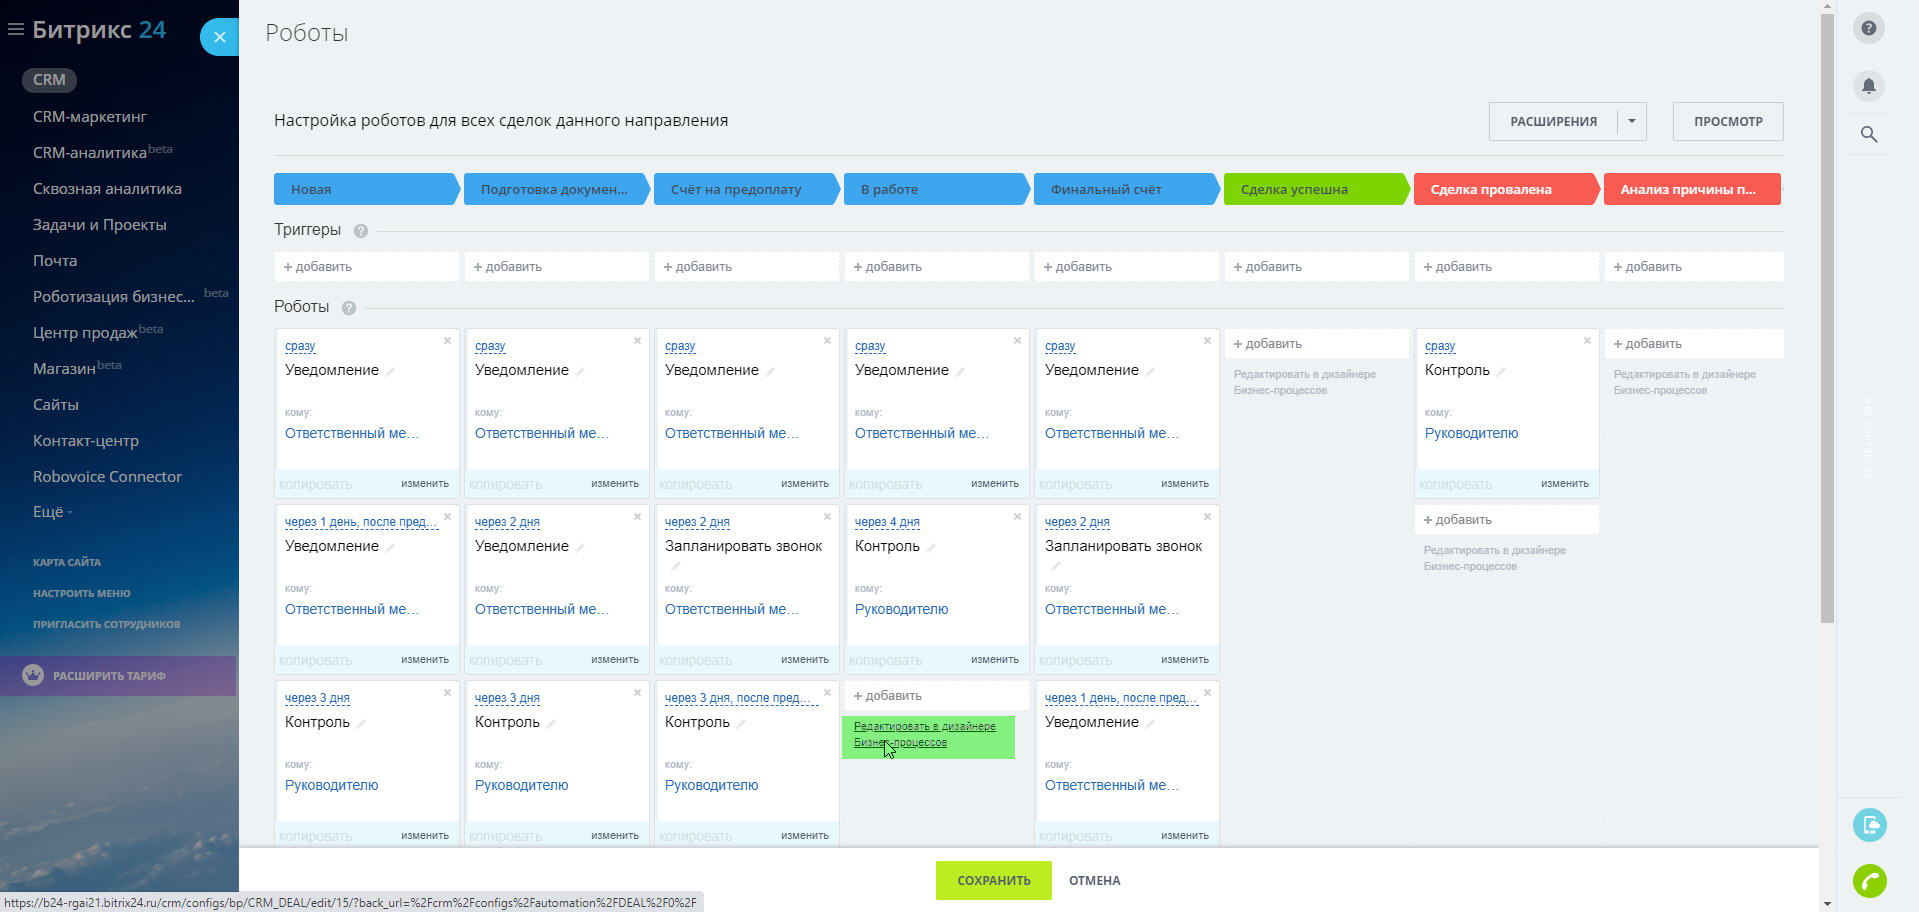The height and width of the screenshot is (912, 1919).
Task: Click pencil of 'сразу' Уведомление under Финальный счёт
Action: pyautogui.click(x=1150, y=372)
